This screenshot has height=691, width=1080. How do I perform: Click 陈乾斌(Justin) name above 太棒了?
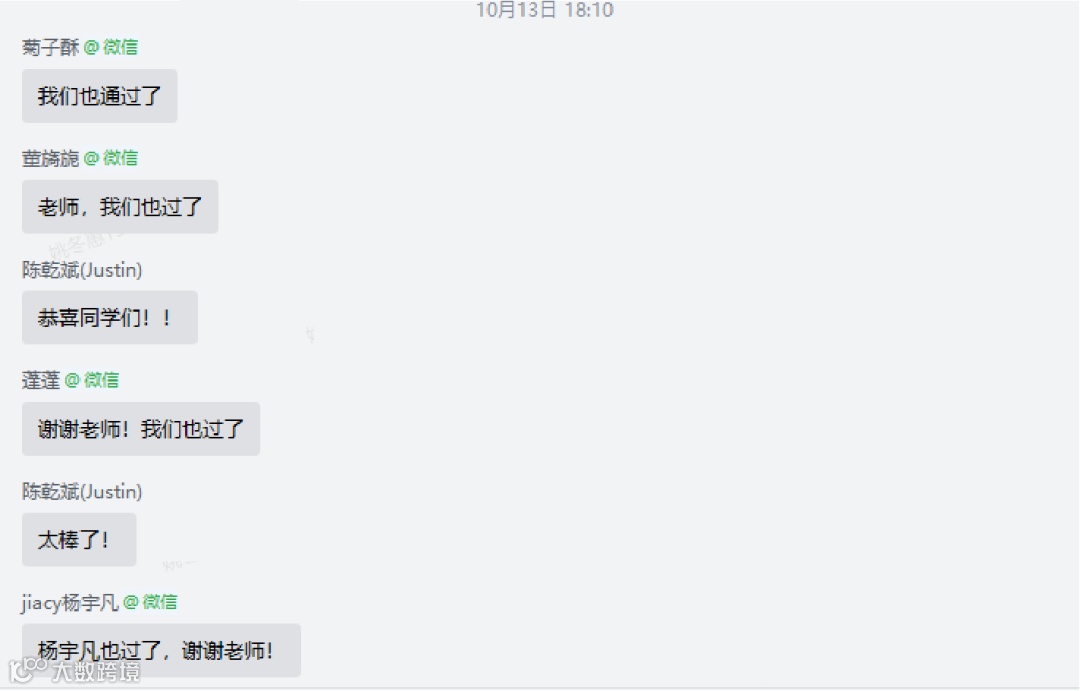(x=82, y=491)
